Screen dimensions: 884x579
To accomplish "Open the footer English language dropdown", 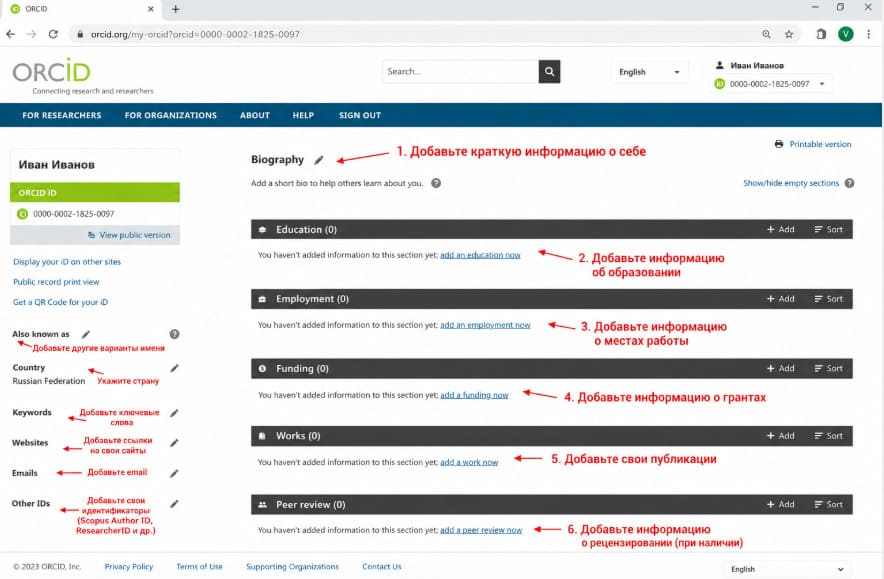I will 787,569.
